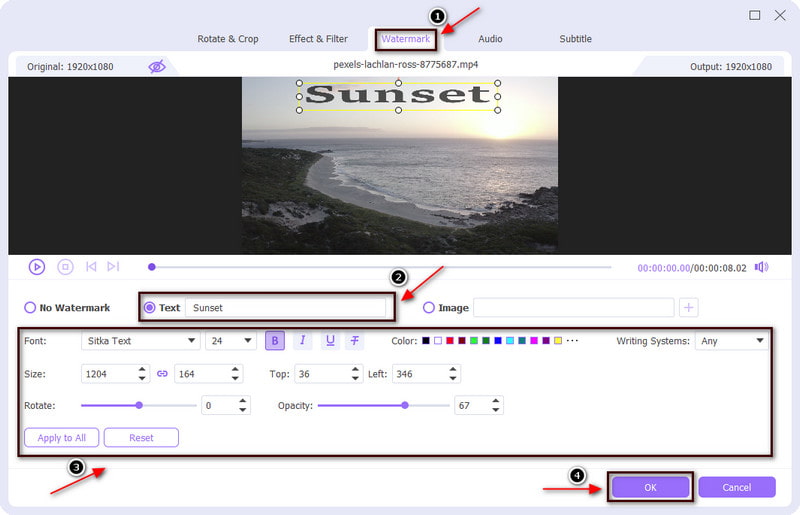This screenshot has width=800, height=515.
Task: Increase the Rotate value
Action: tap(243, 401)
